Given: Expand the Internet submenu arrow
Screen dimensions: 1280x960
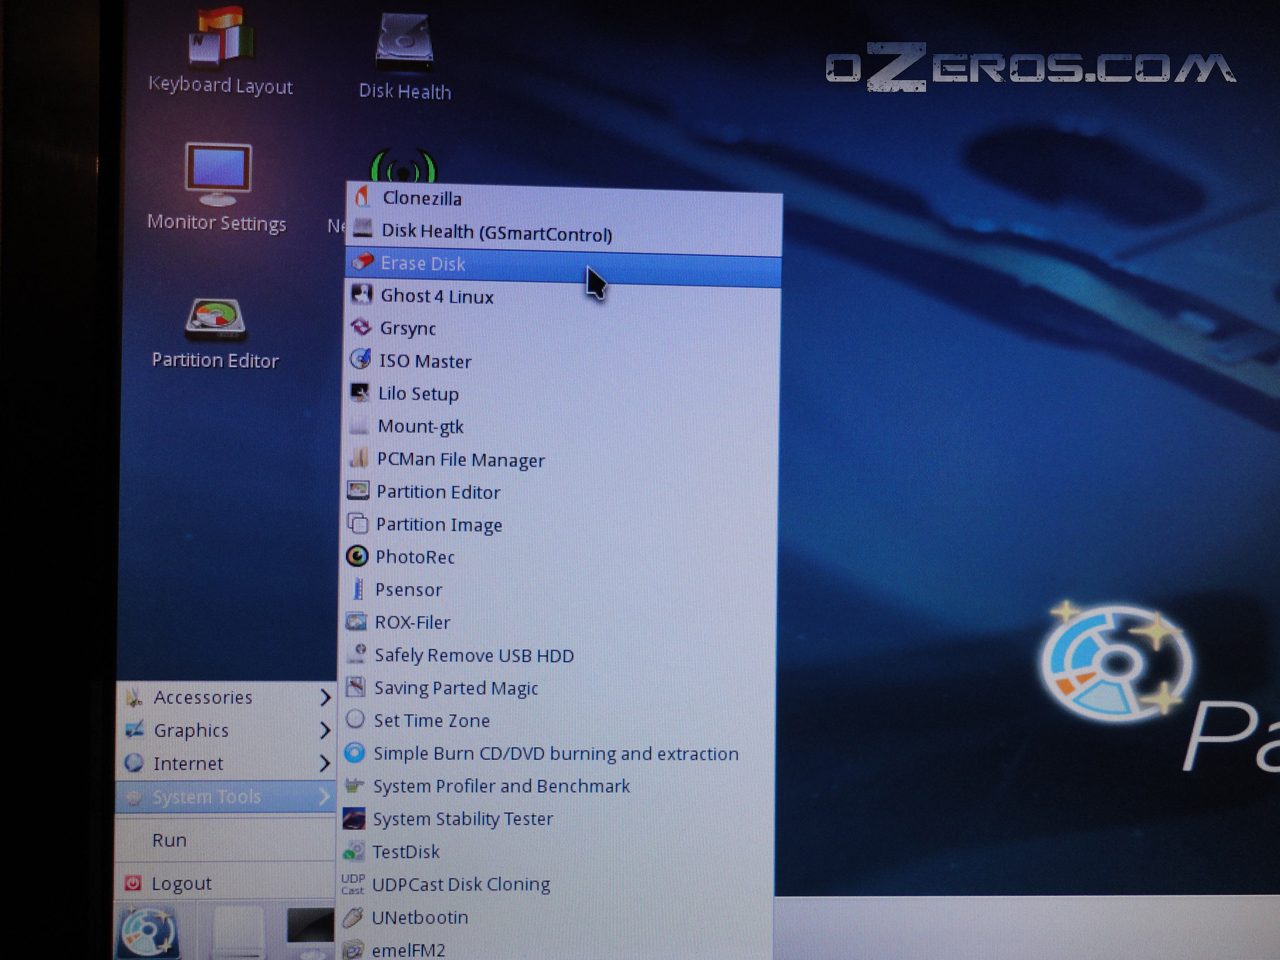Looking at the screenshot, I should 324,763.
